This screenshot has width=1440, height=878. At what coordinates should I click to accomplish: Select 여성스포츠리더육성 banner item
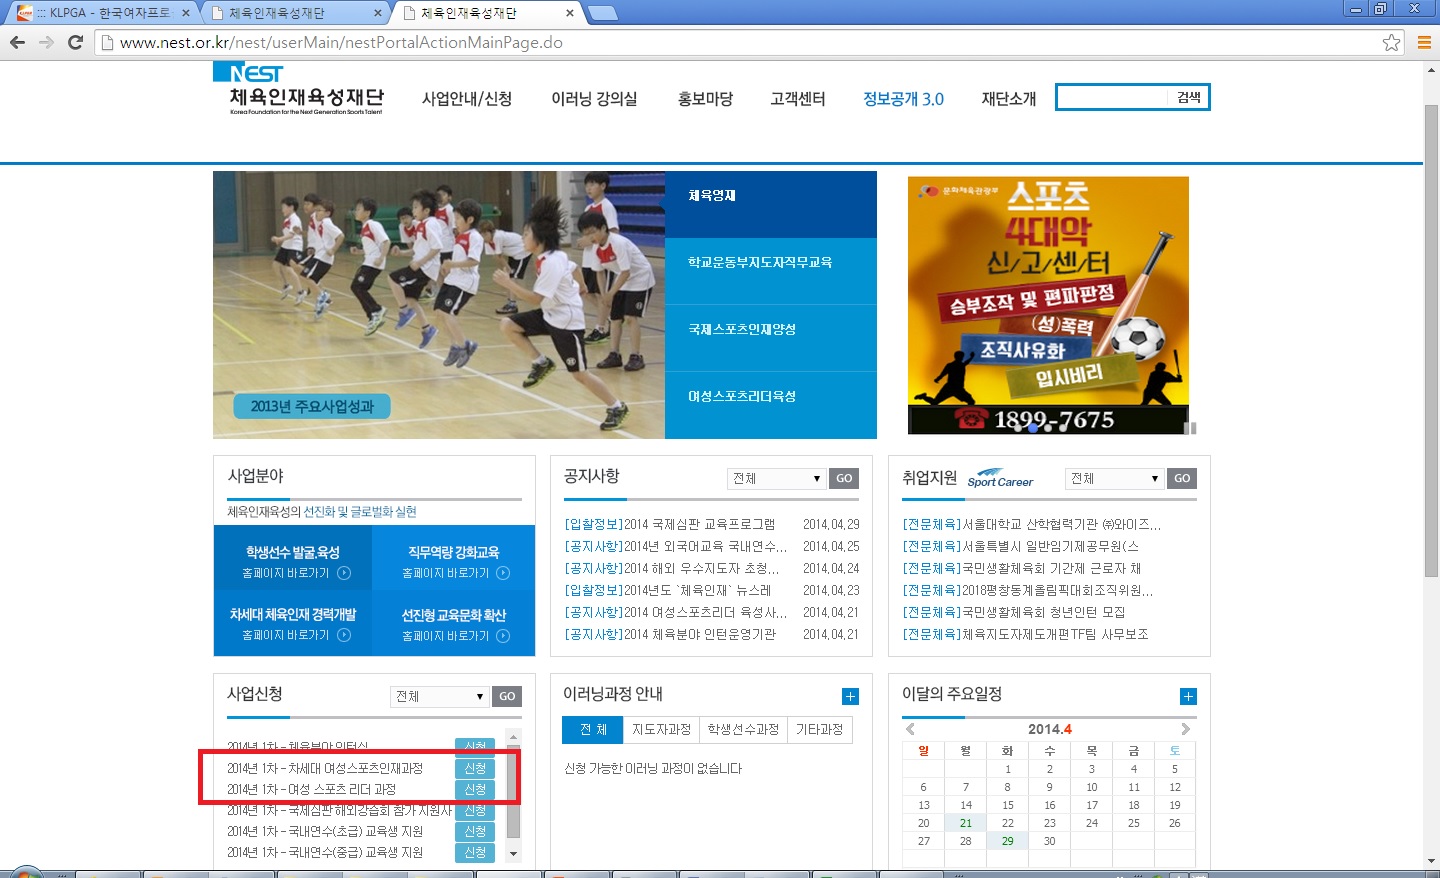pos(771,405)
